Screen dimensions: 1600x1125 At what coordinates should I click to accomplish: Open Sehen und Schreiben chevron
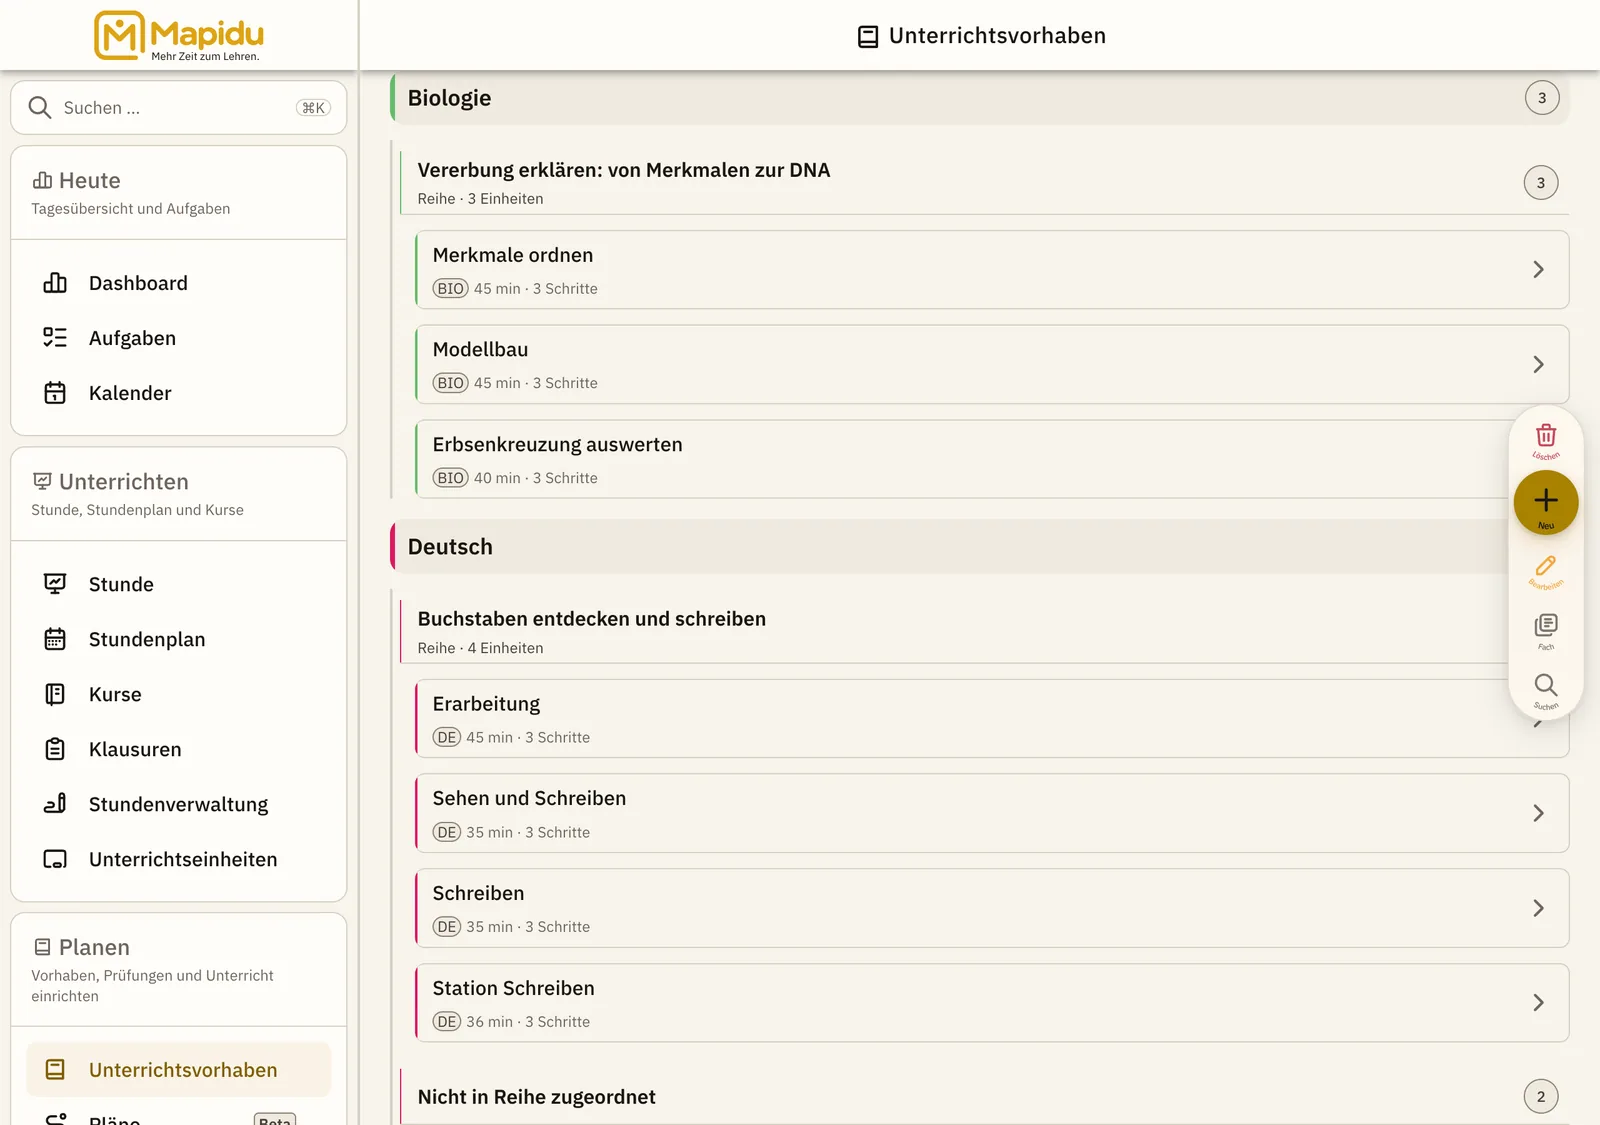[1538, 814]
